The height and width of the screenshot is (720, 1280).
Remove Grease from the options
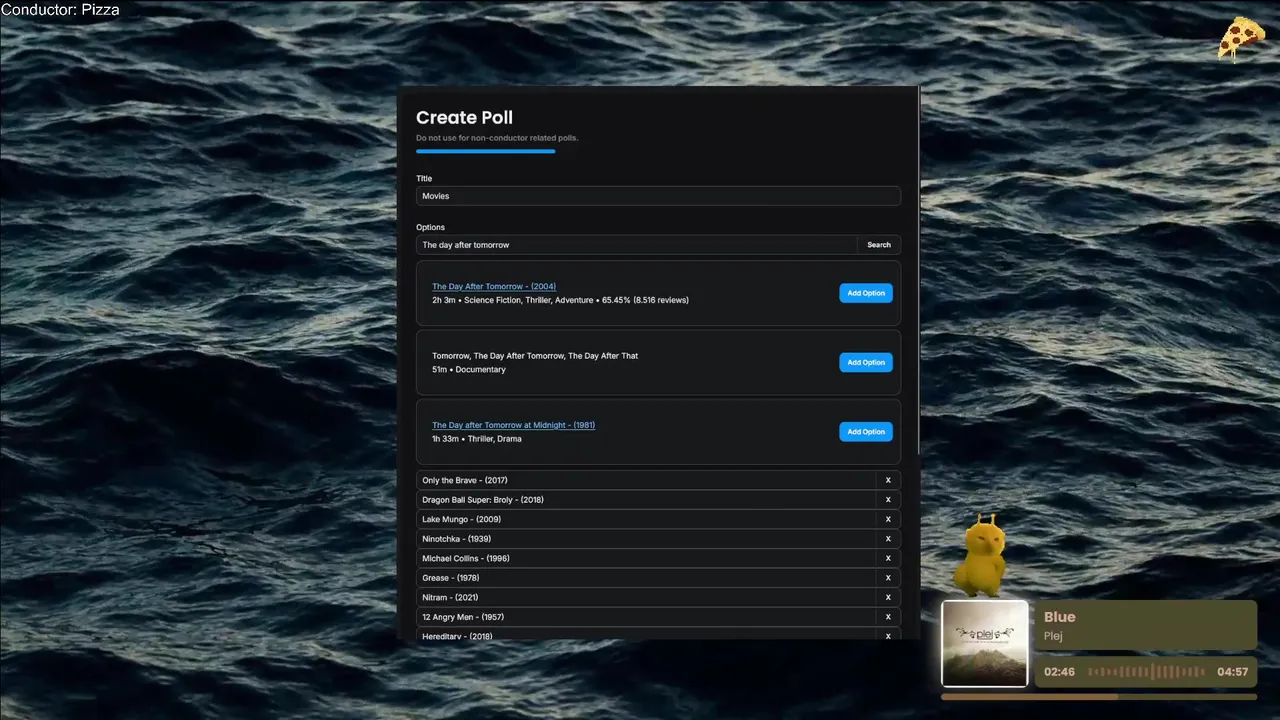tap(888, 578)
